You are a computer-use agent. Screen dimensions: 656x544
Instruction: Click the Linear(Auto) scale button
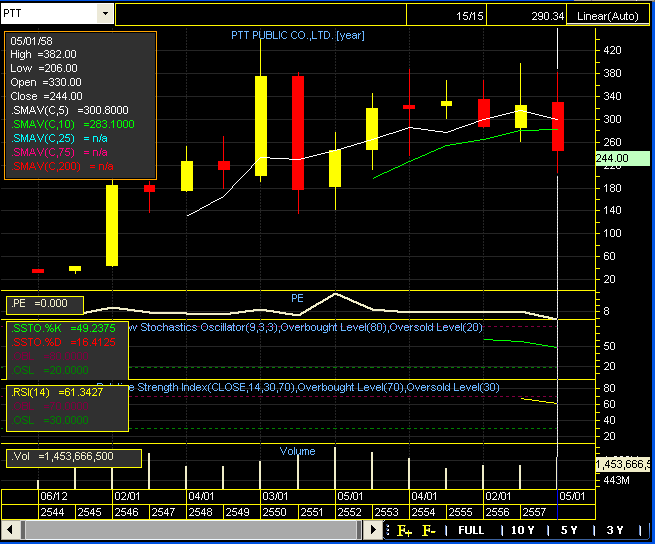point(607,16)
